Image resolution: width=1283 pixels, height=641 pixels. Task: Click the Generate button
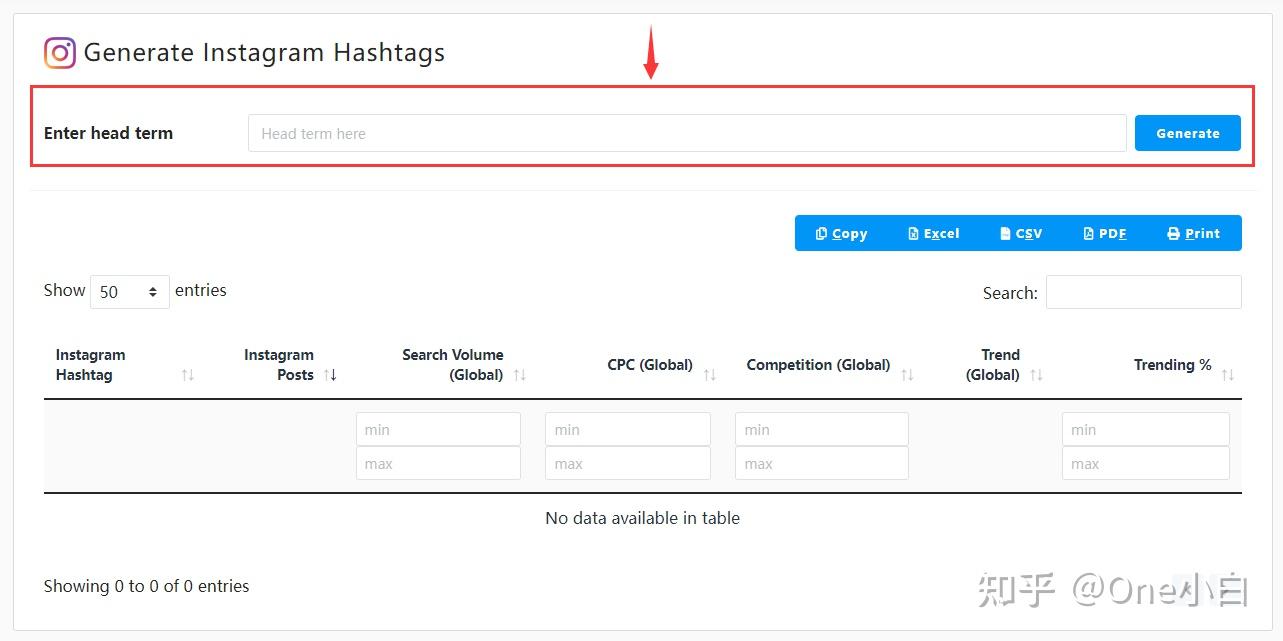point(1187,132)
